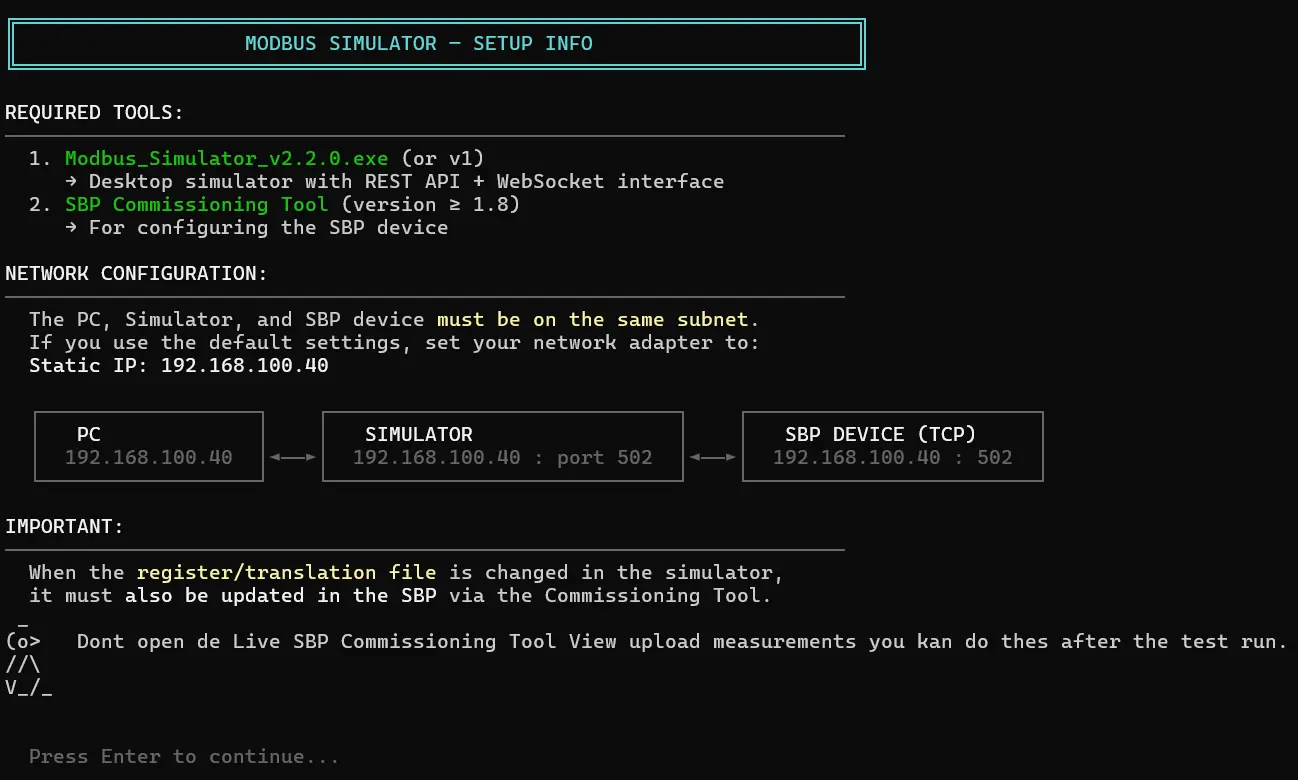The height and width of the screenshot is (780, 1298).
Task: Select "is changed in the simulator," text
Action: 617,573
